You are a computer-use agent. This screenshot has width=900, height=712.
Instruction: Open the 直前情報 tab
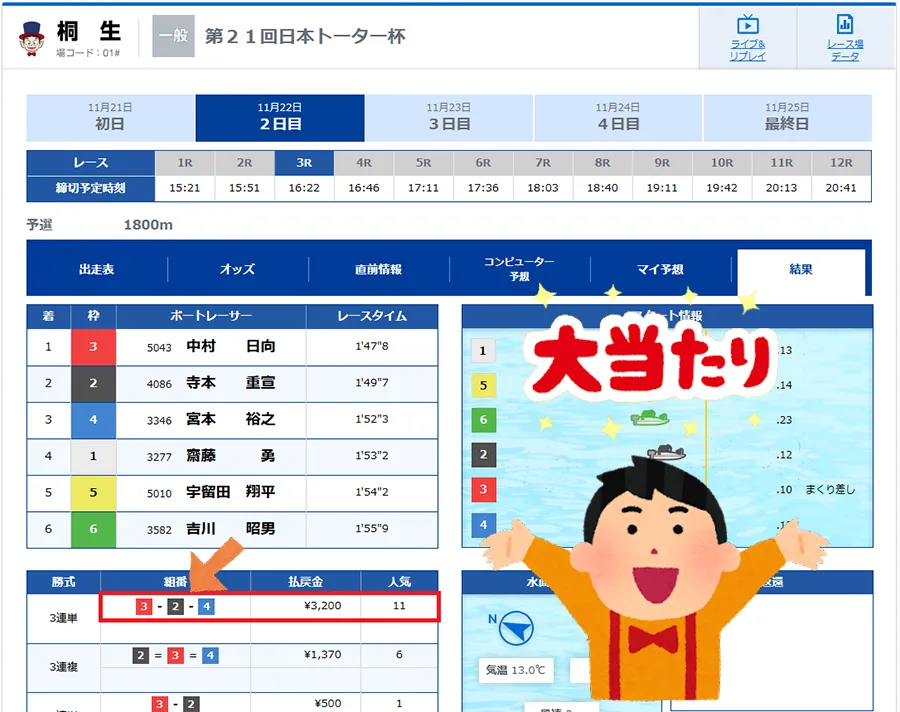point(378,269)
